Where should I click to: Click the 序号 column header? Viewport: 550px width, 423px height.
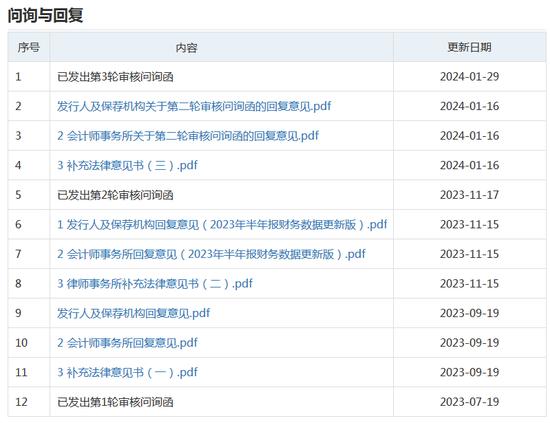tap(29, 47)
